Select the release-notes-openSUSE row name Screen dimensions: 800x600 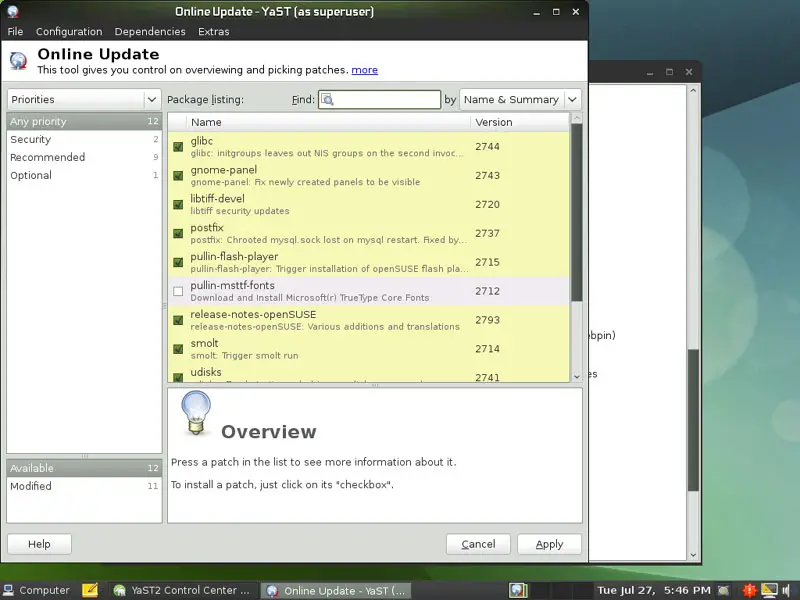[x=253, y=314]
